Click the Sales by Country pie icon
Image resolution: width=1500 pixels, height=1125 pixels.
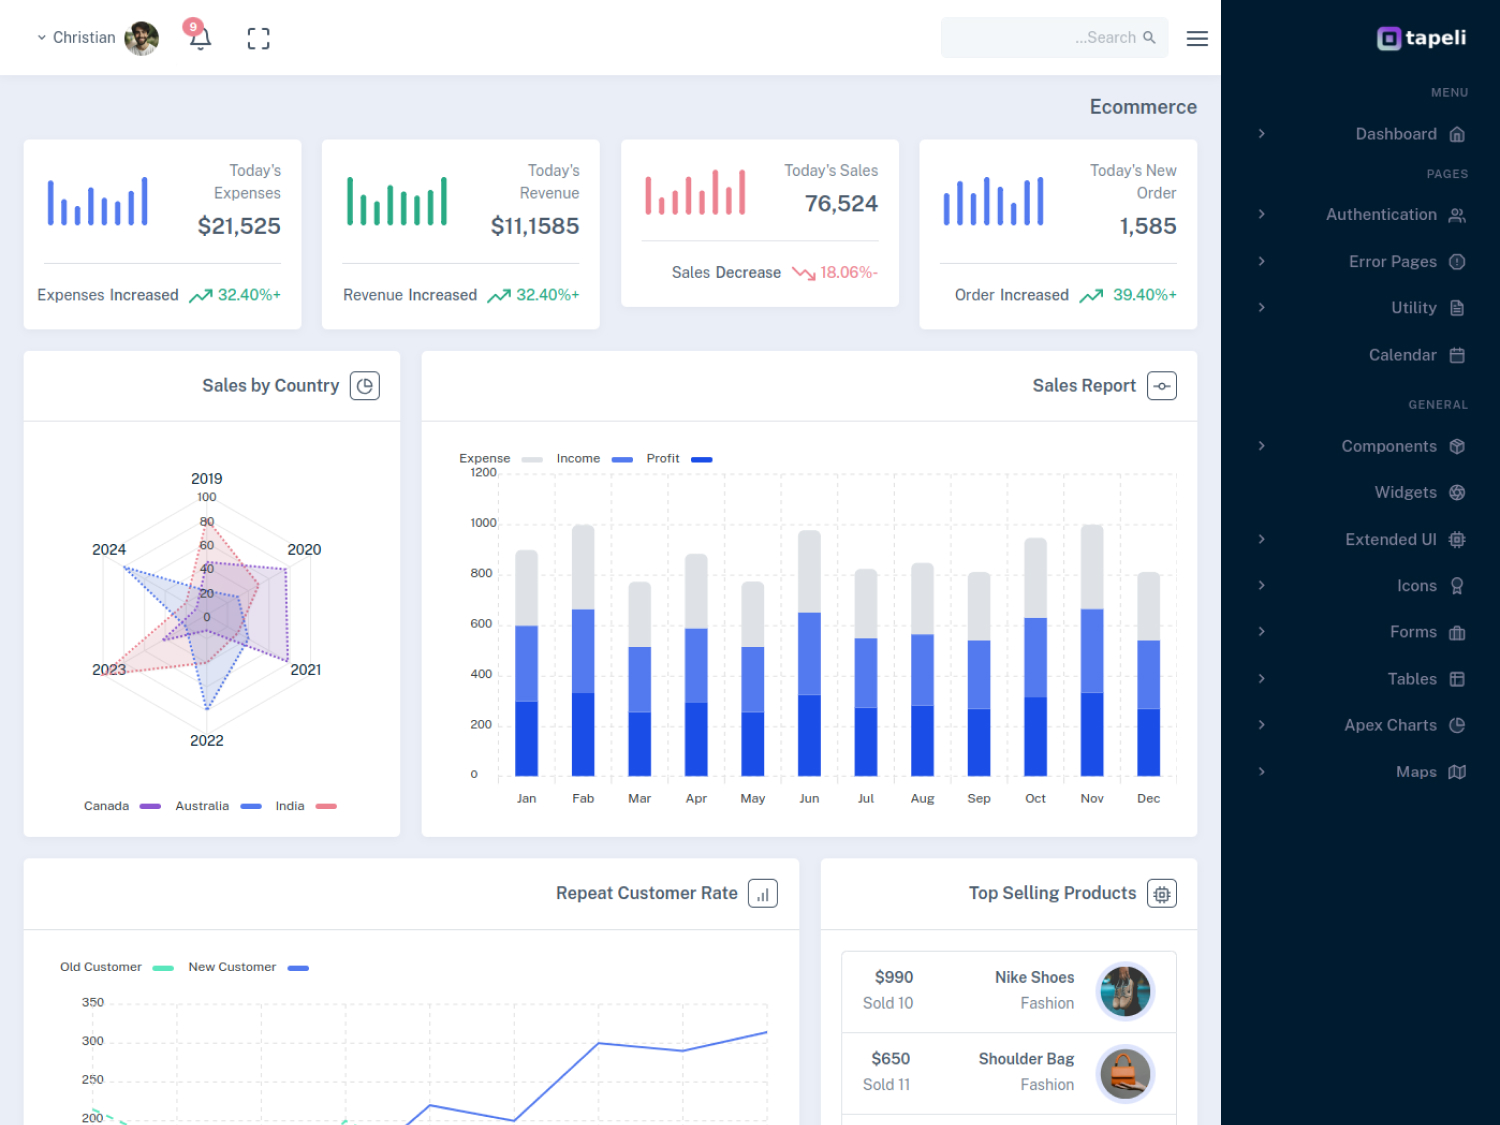point(365,386)
